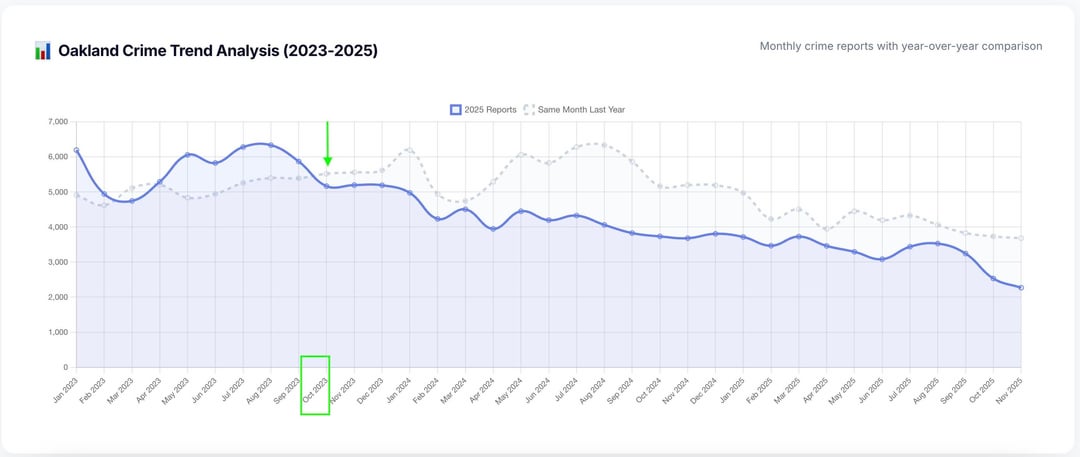Click the blue 2025 Reports legend swatch
The image size is (1080, 457).
pyautogui.click(x=456, y=109)
